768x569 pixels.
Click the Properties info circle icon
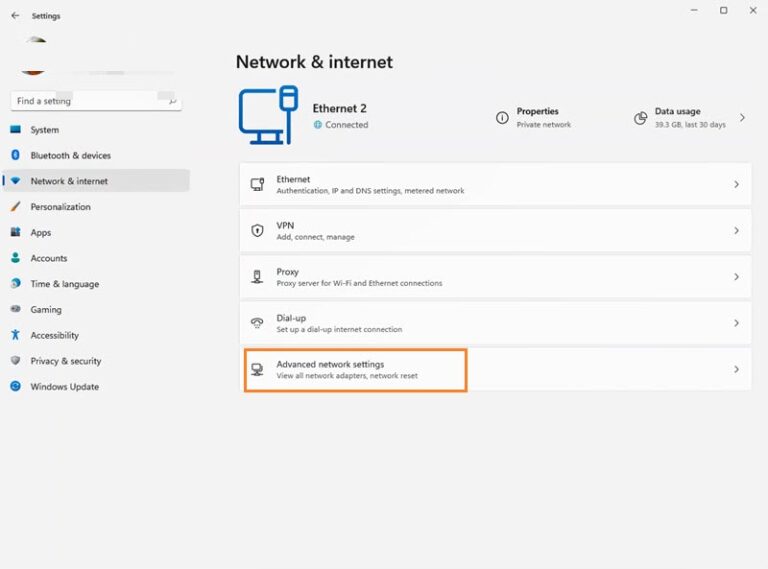point(502,118)
